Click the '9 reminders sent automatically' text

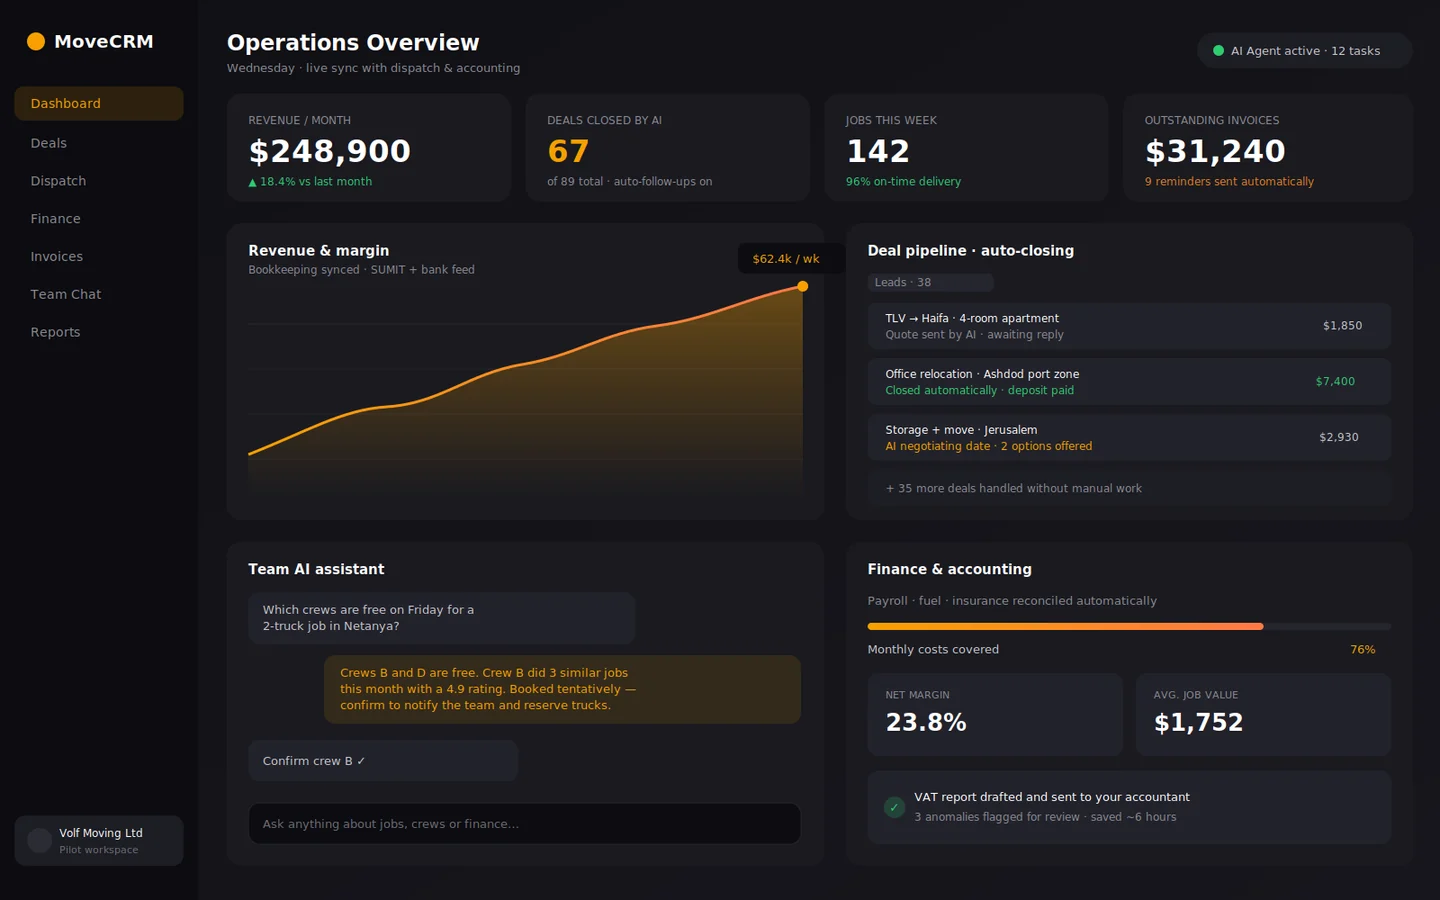pyautogui.click(x=1229, y=182)
